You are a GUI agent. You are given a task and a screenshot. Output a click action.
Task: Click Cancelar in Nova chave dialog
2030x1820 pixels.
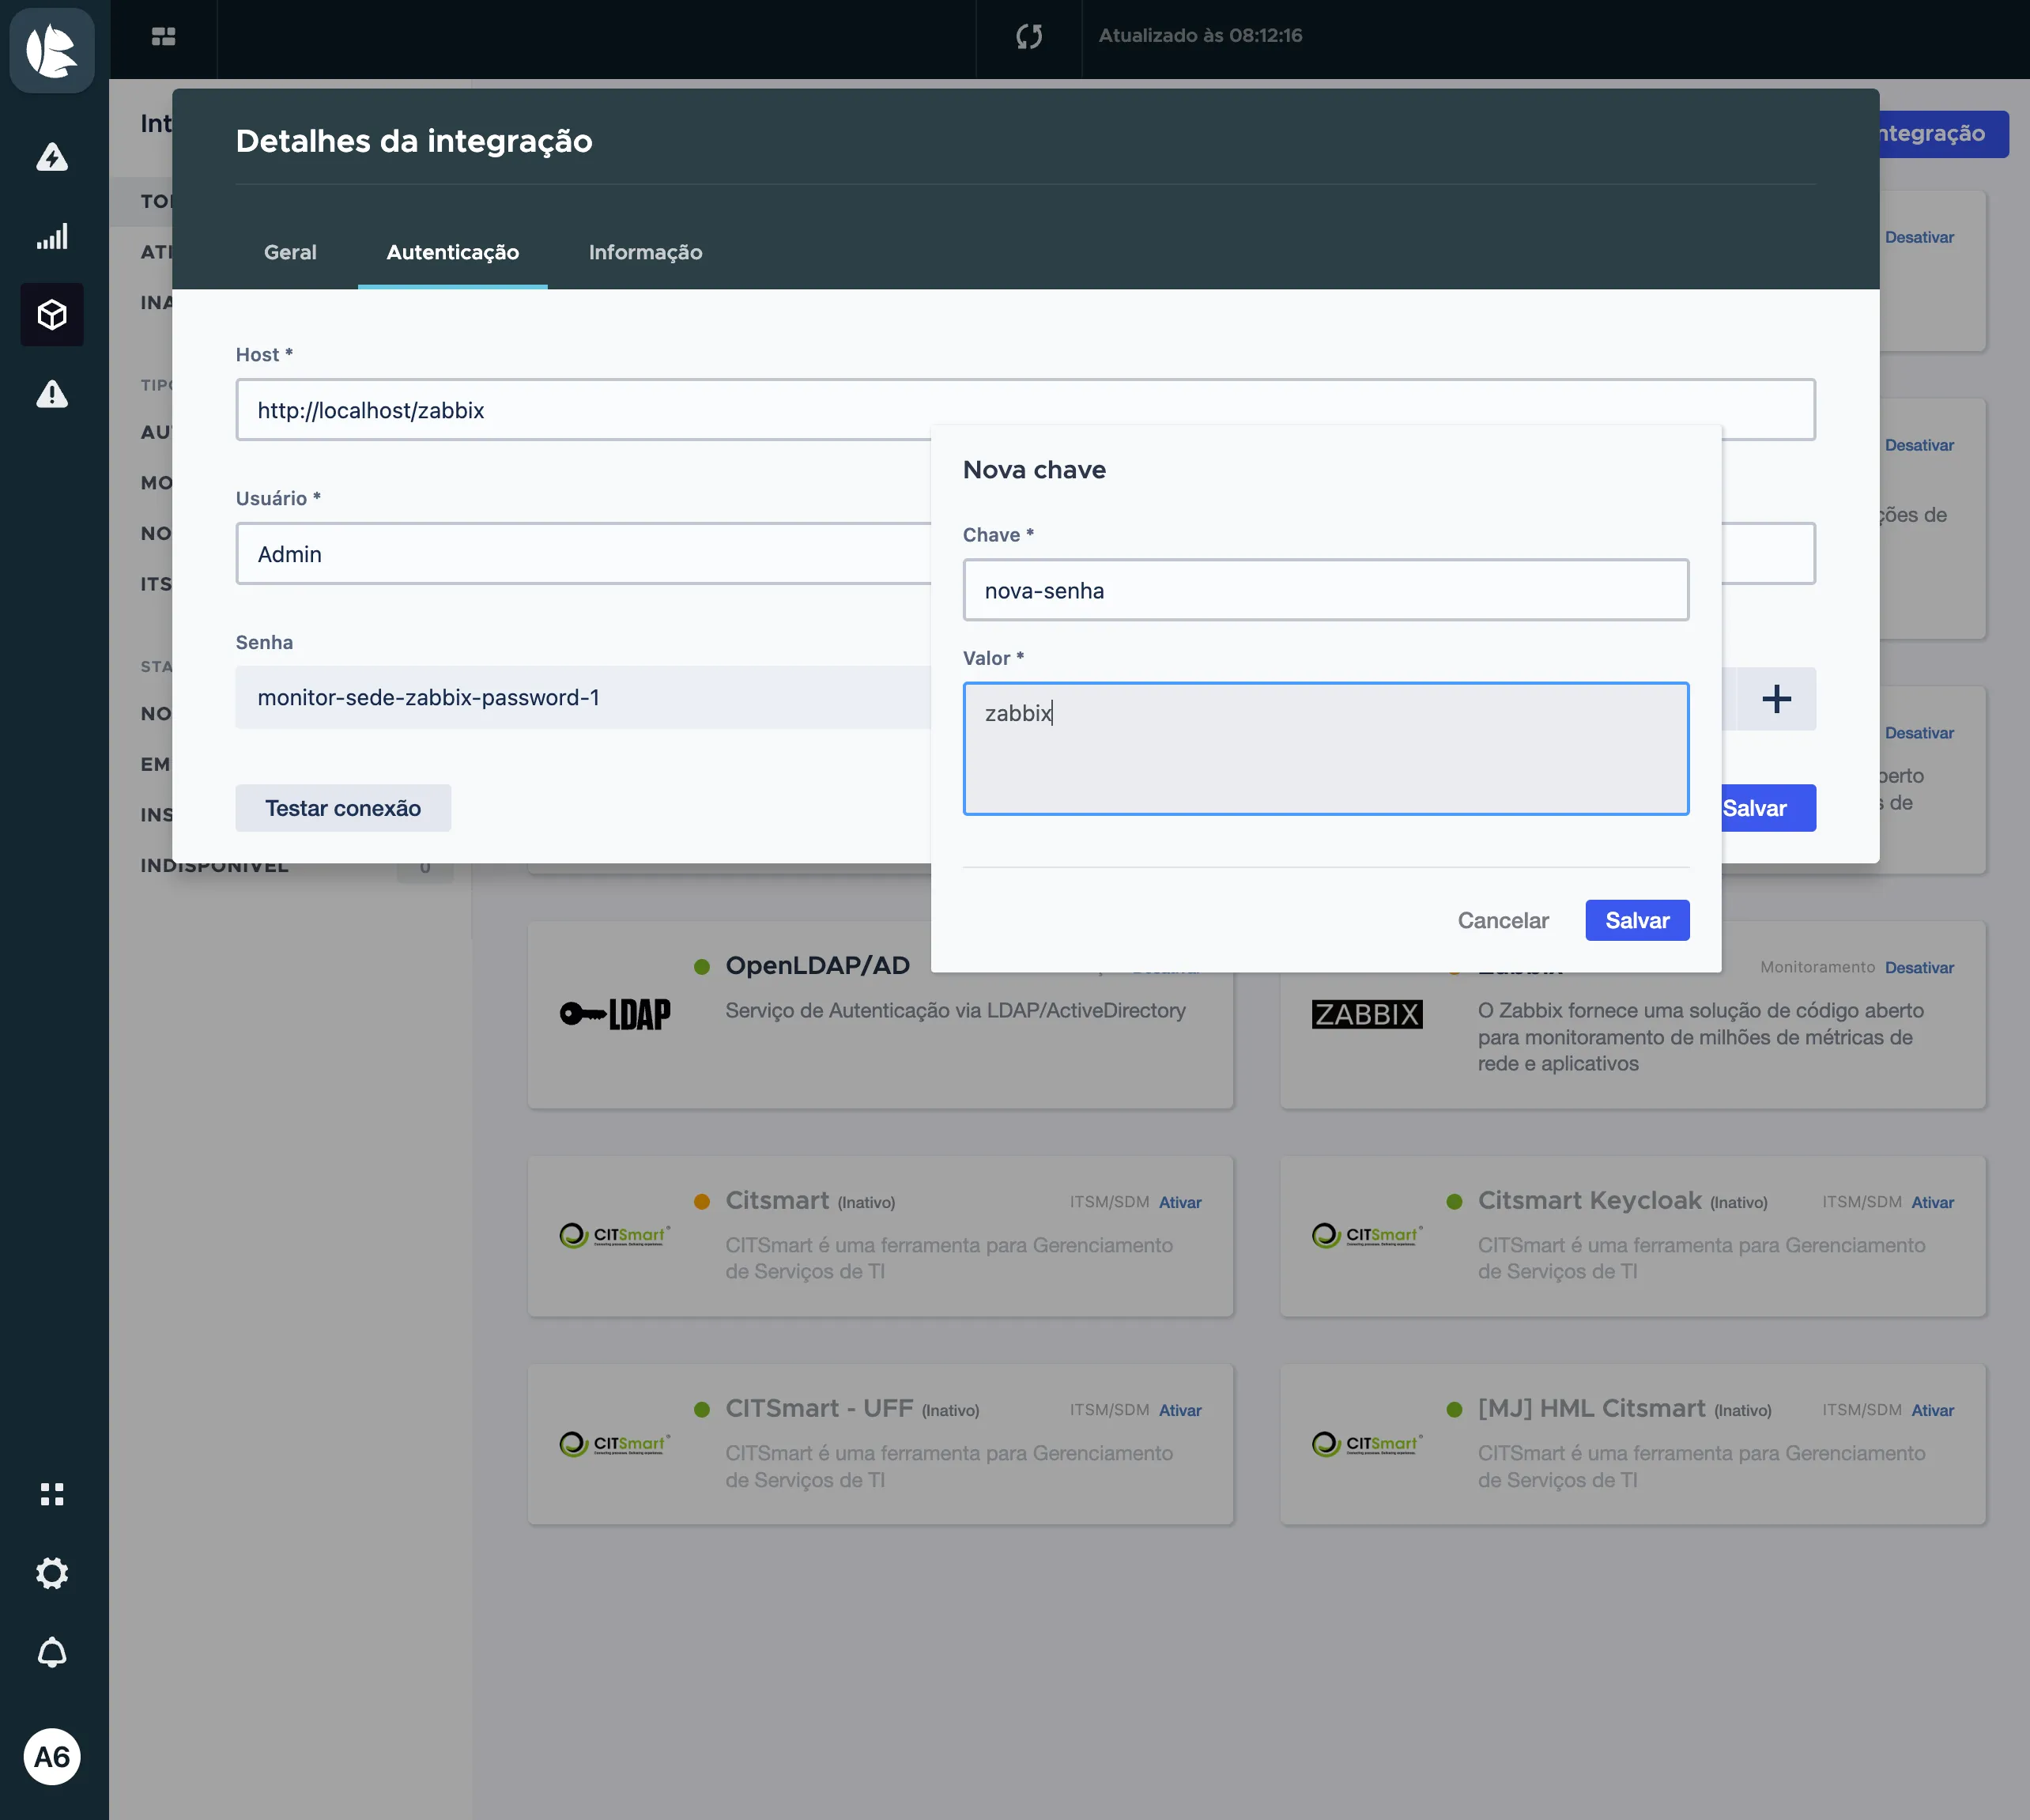coord(1503,920)
